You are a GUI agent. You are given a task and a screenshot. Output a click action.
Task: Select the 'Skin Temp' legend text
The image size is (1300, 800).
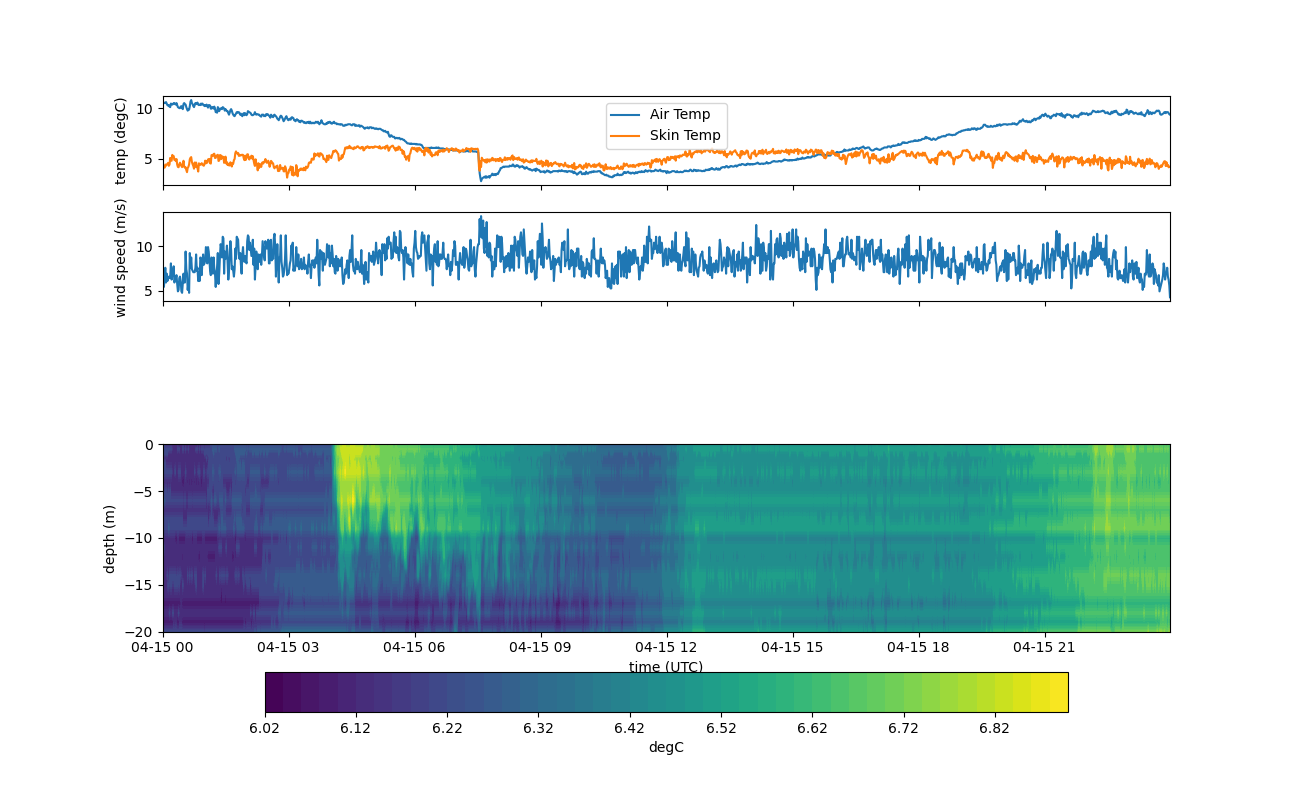coord(685,136)
